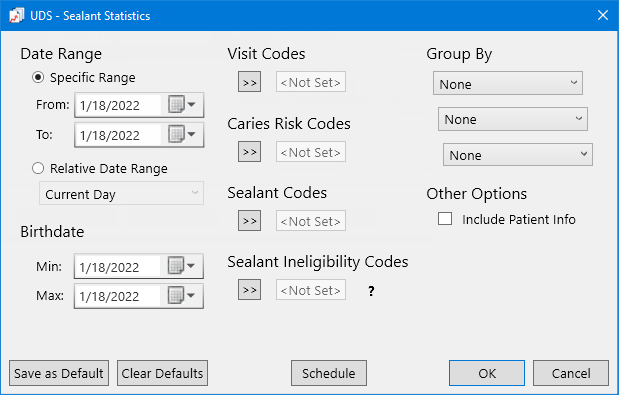619x395 pixels.
Task: Click the Save as Default button
Action: (59, 373)
